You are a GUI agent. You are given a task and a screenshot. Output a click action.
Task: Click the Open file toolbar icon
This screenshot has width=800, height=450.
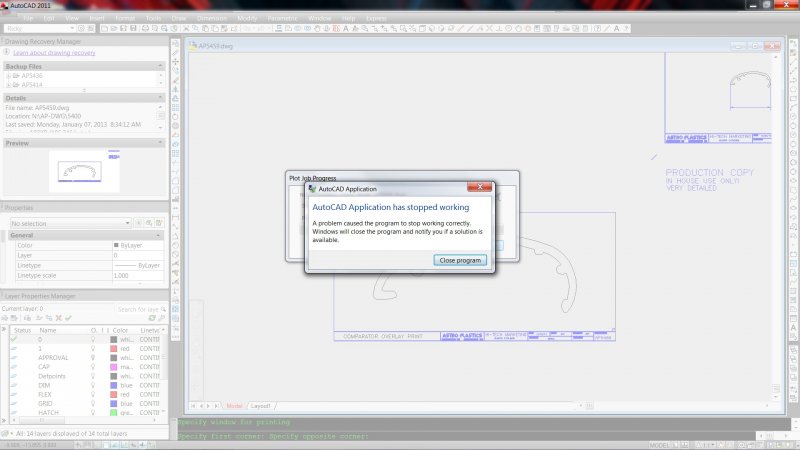[114, 29]
